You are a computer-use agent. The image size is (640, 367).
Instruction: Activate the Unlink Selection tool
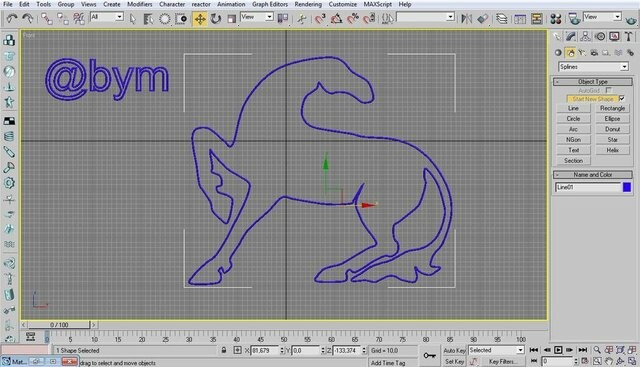pos(62,18)
